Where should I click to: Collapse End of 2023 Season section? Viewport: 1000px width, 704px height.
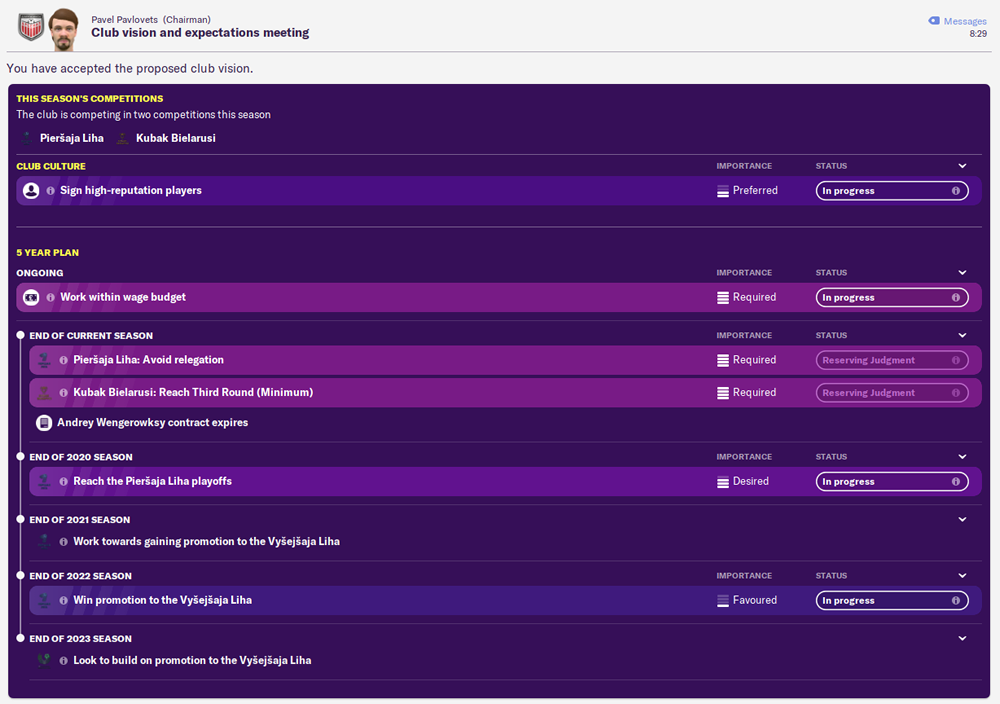[962, 638]
